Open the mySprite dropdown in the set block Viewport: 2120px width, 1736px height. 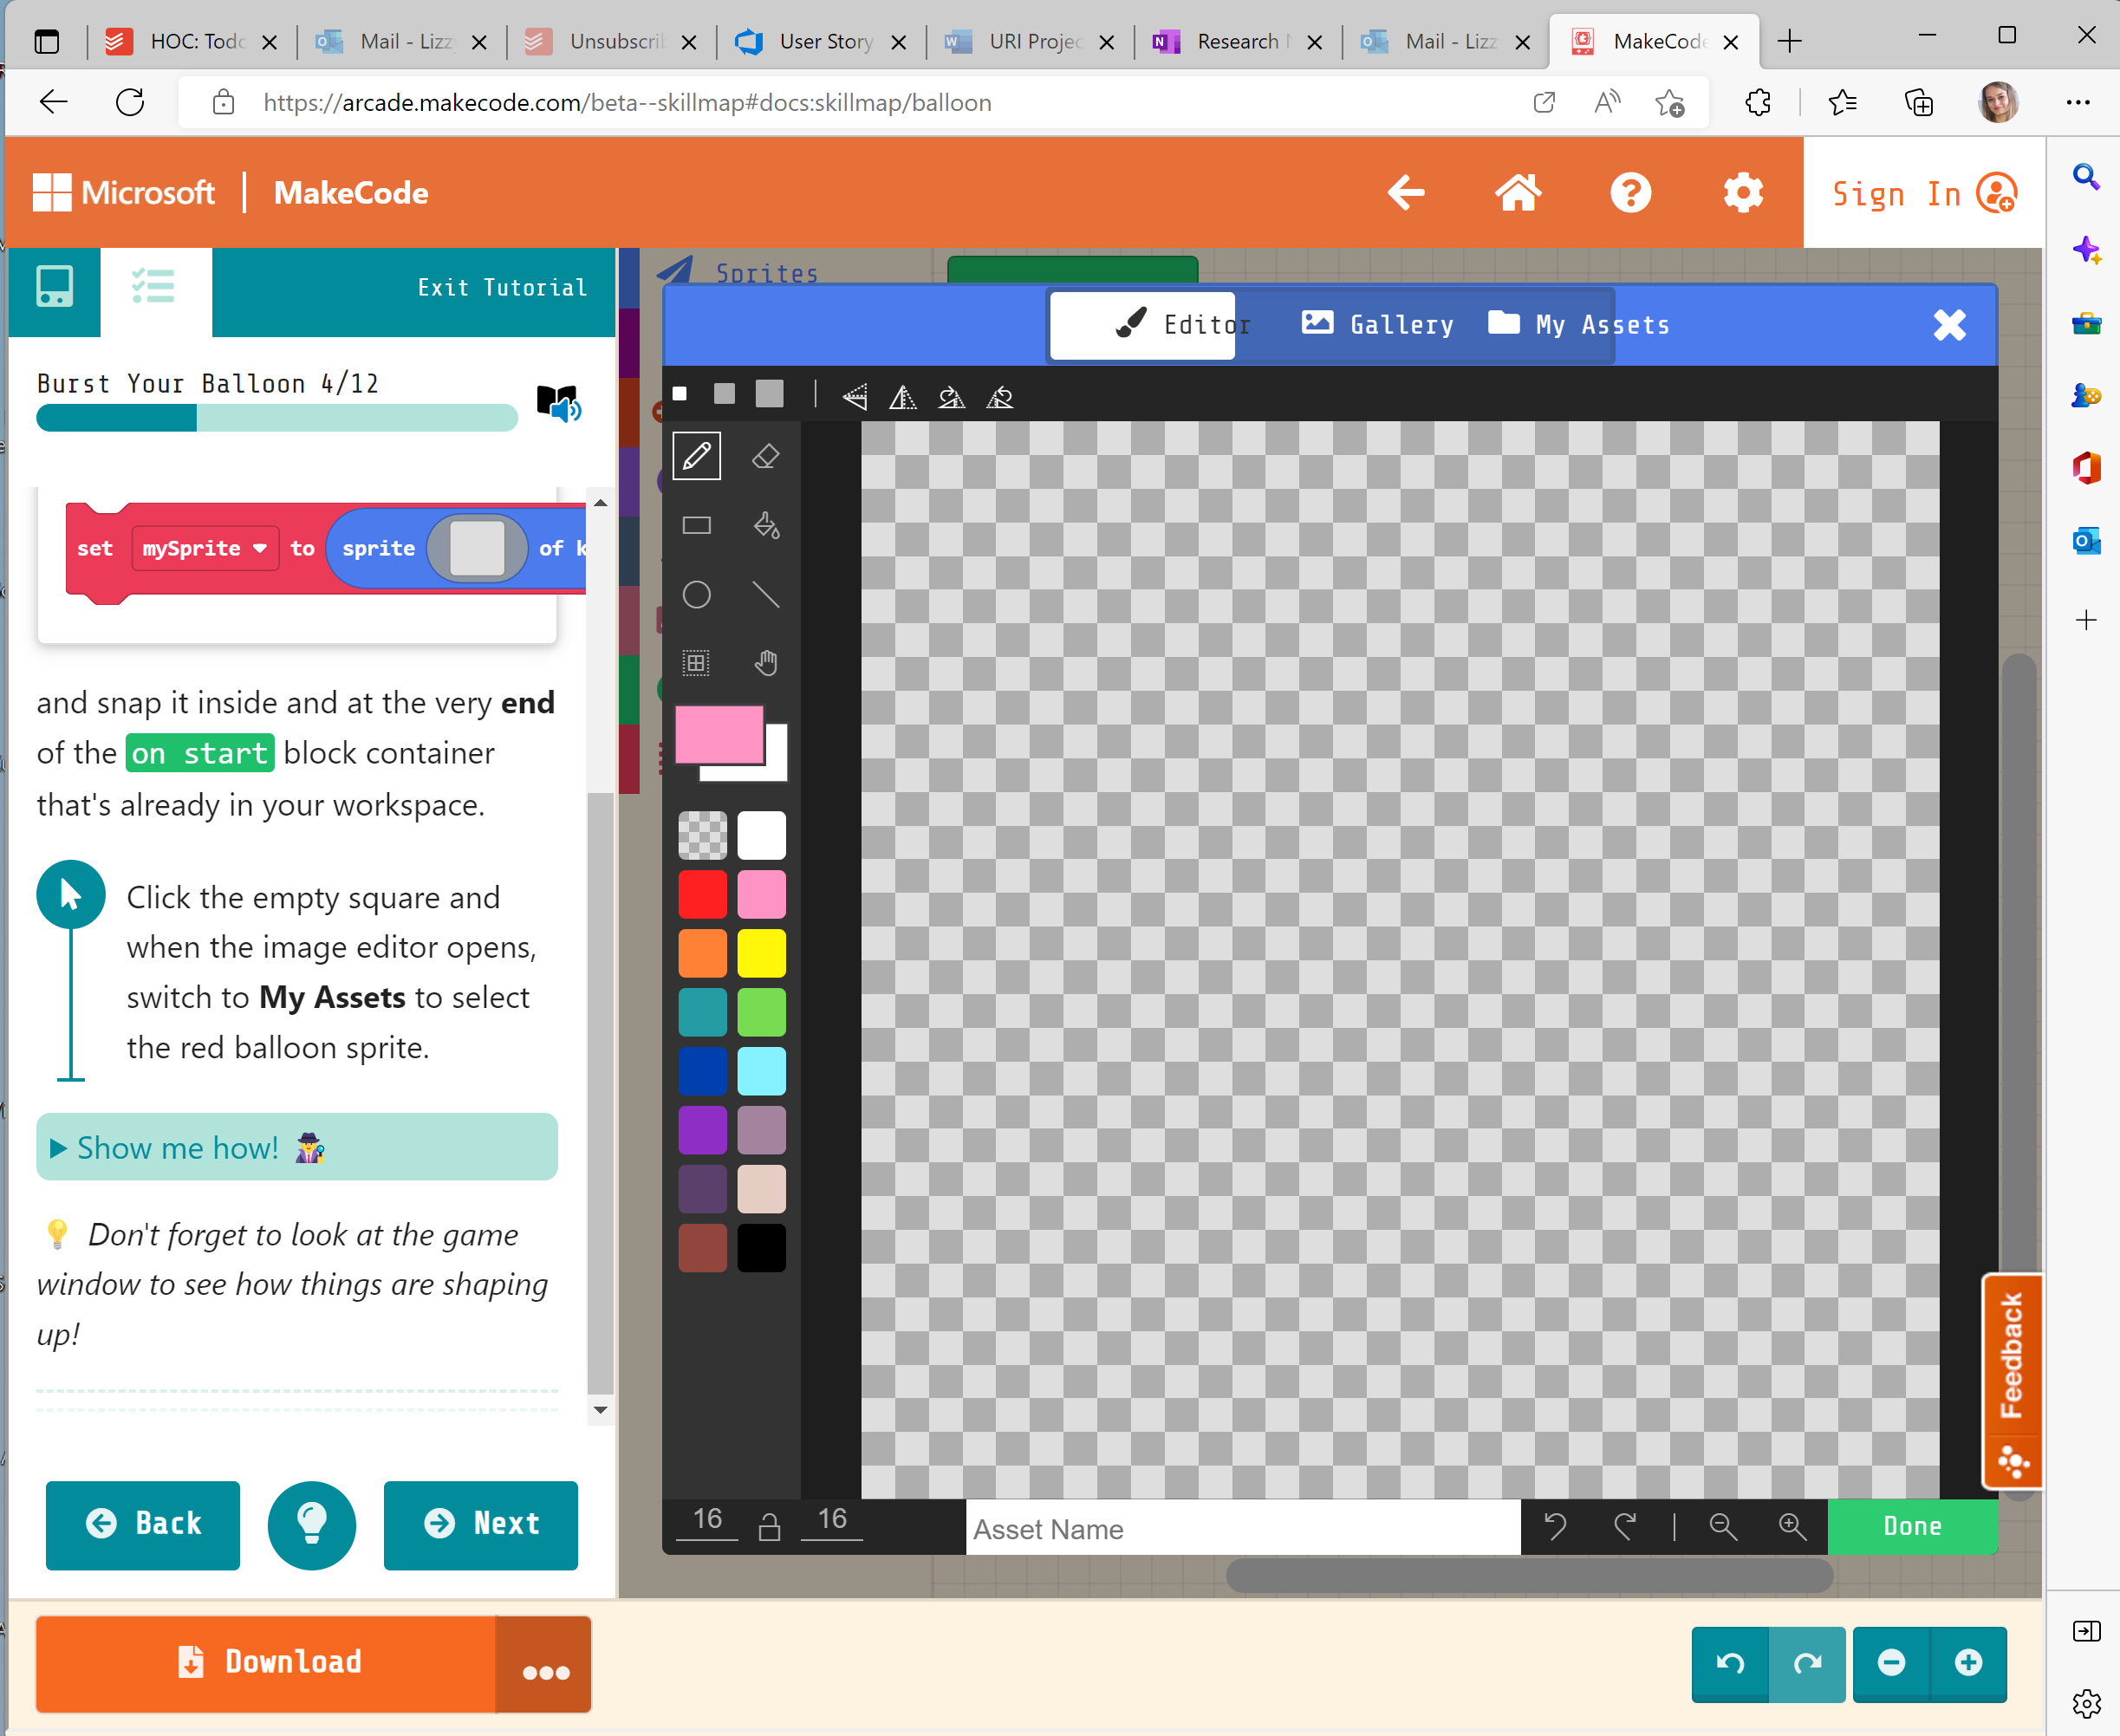(x=204, y=548)
